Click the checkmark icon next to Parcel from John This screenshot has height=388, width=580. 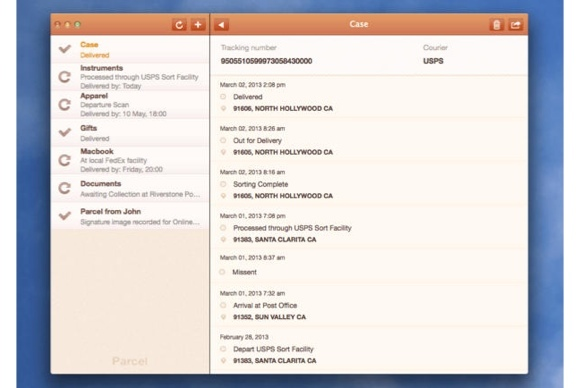click(65, 216)
